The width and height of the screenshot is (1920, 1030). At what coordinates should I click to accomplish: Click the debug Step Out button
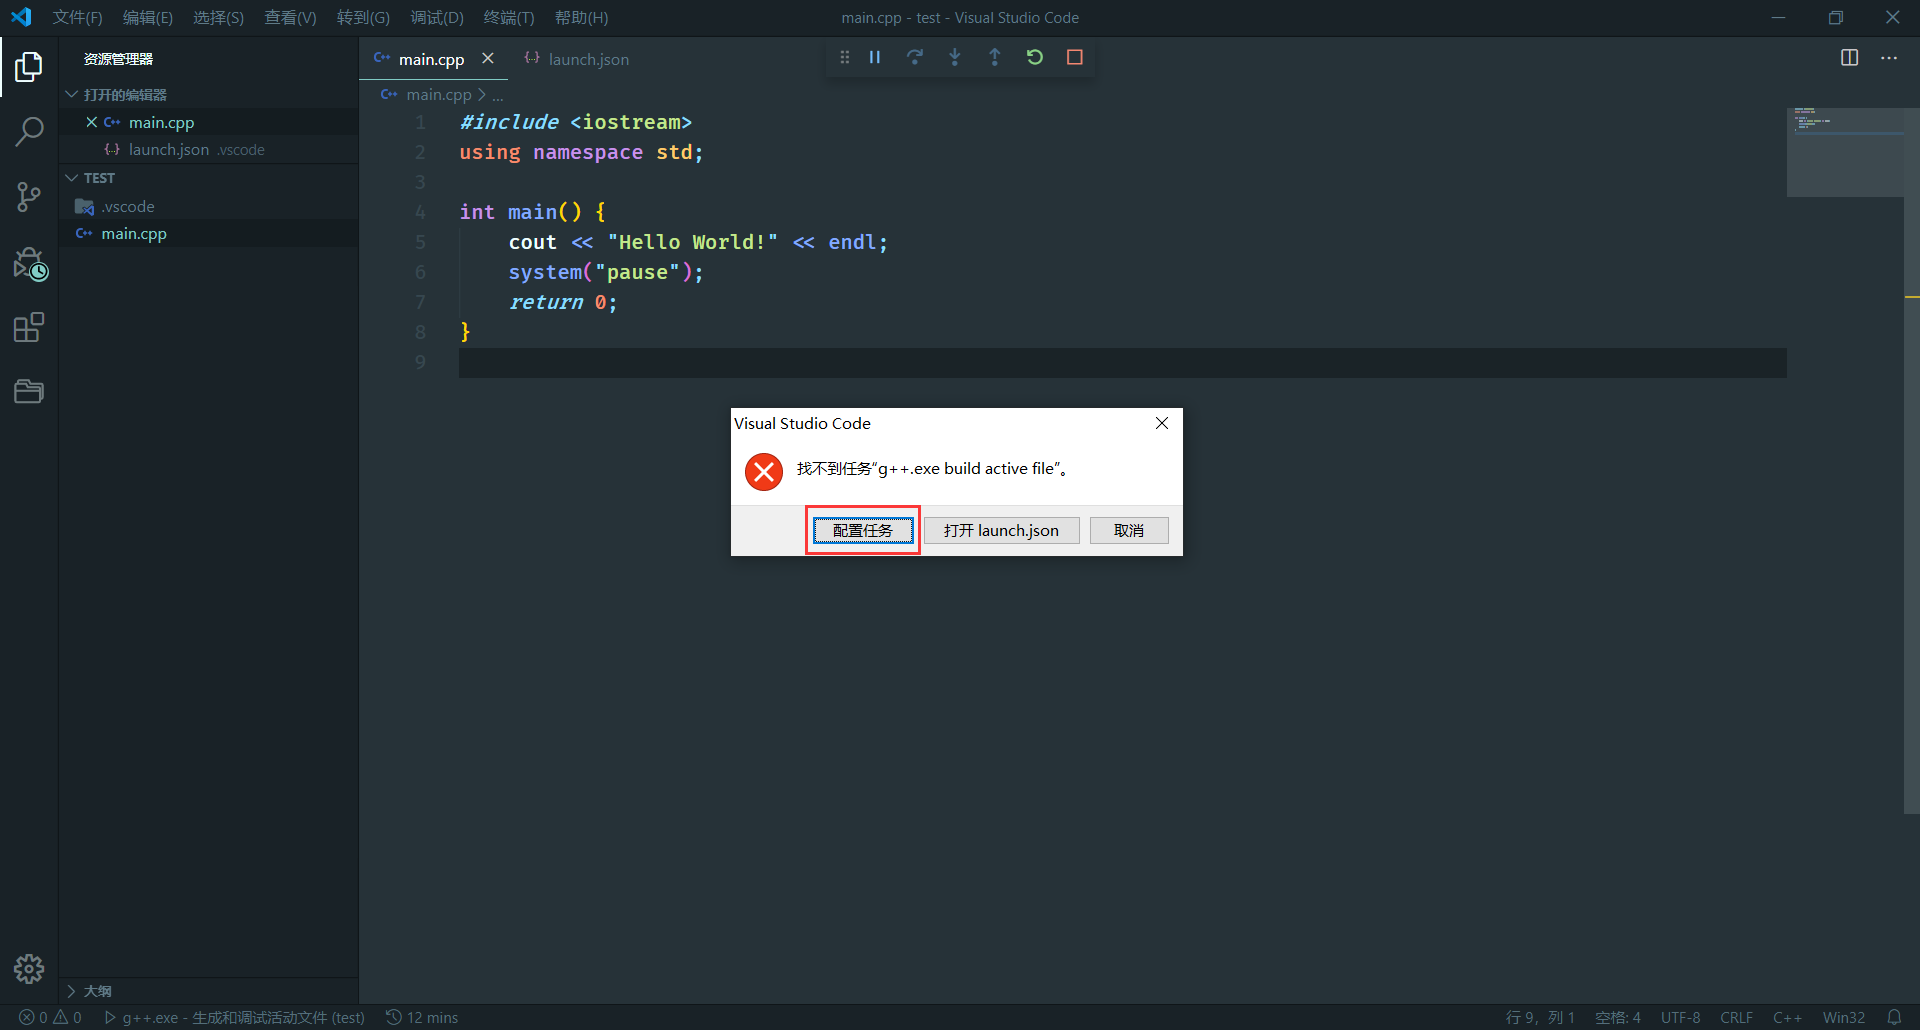995,58
